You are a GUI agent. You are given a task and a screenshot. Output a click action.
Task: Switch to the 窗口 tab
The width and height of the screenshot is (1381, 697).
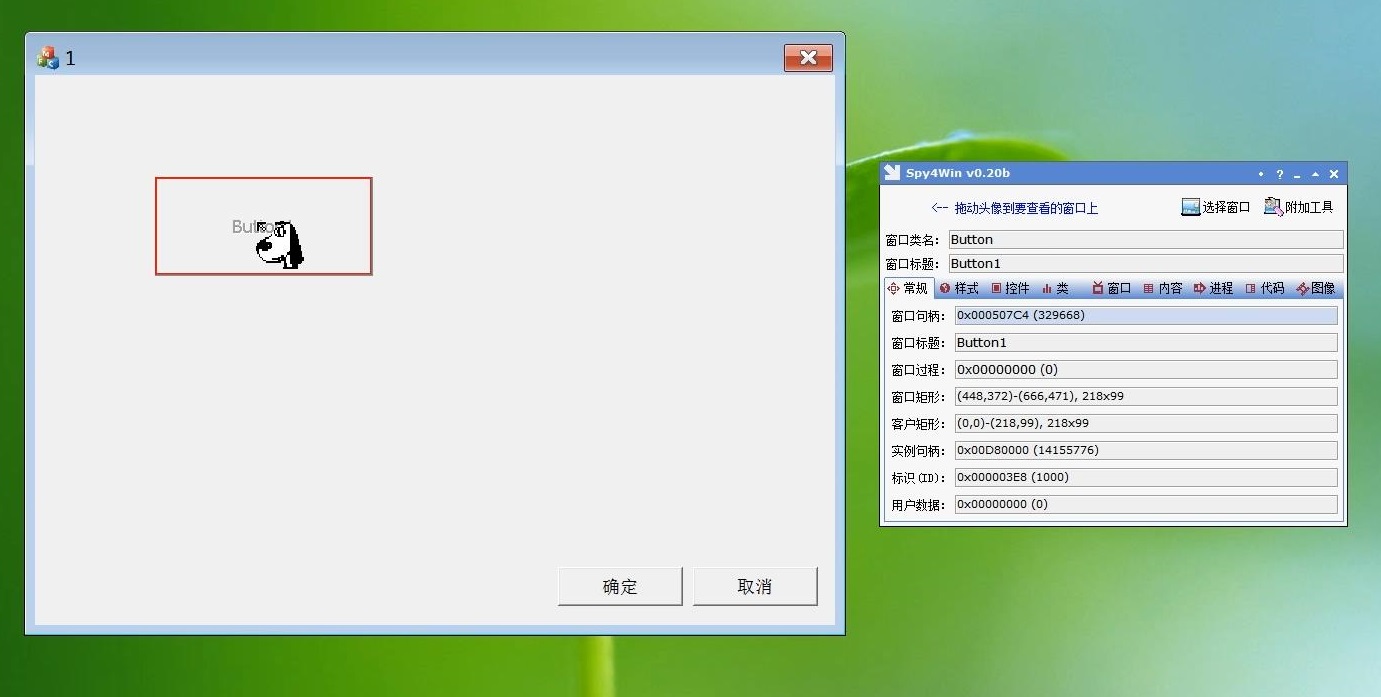(x=1111, y=288)
